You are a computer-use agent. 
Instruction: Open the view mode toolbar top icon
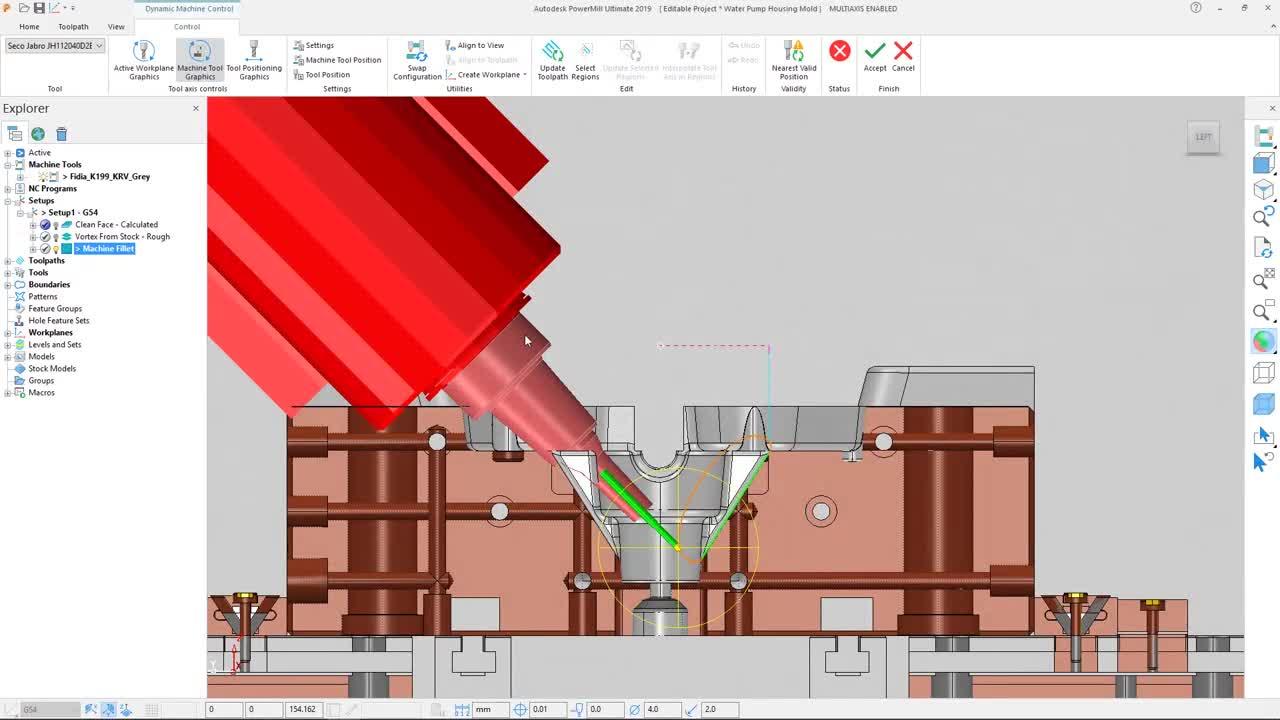[x=1263, y=134]
